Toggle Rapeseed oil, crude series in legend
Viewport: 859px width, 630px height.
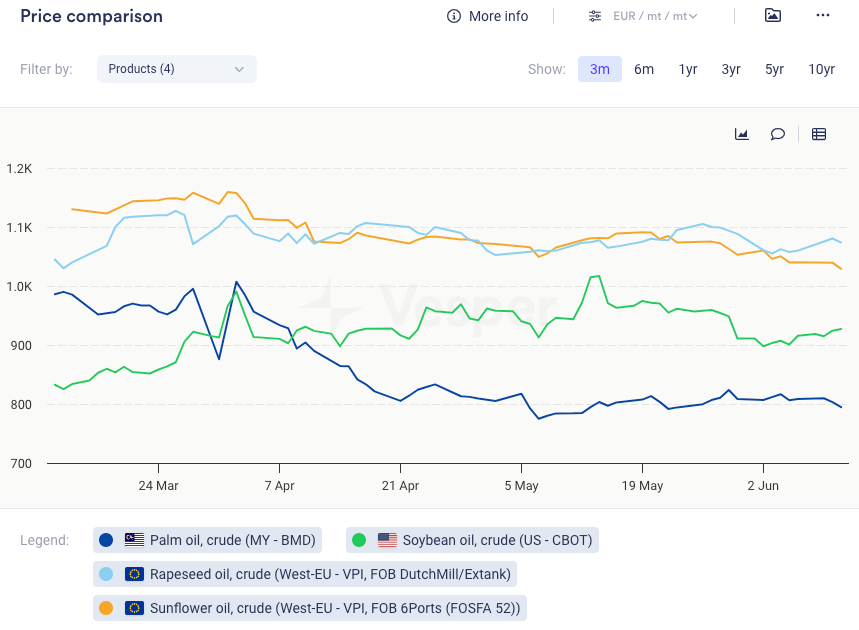tap(330, 574)
